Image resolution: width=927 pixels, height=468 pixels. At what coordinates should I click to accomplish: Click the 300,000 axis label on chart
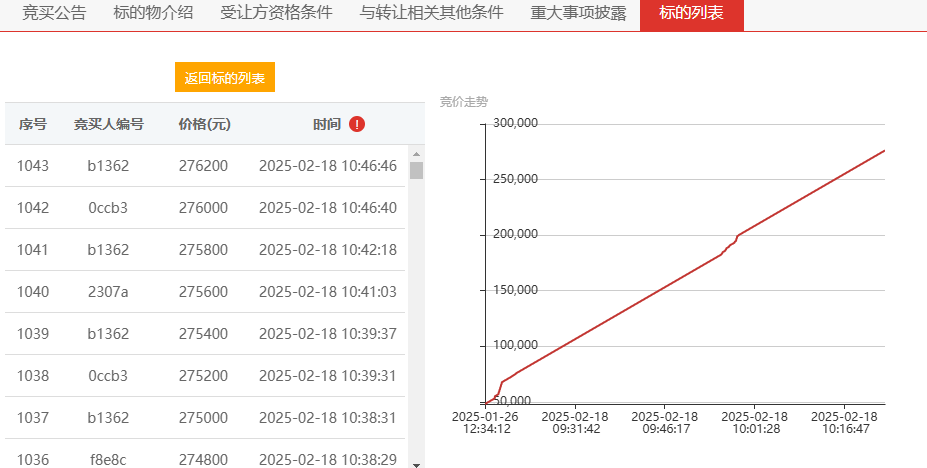pyautogui.click(x=516, y=123)
